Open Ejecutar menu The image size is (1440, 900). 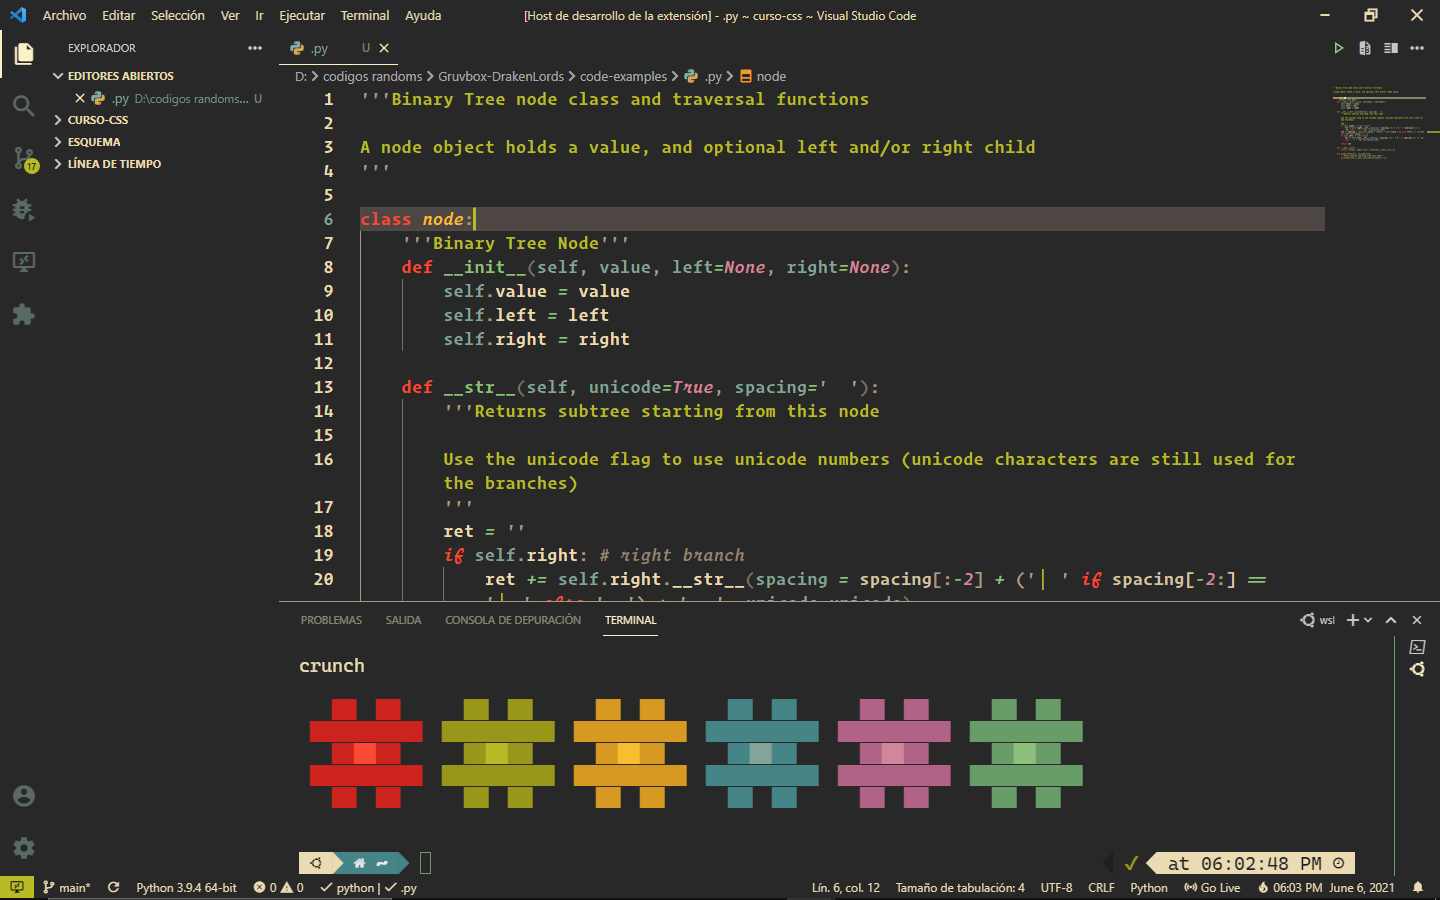pyautogui.click(x=302, y=15)
